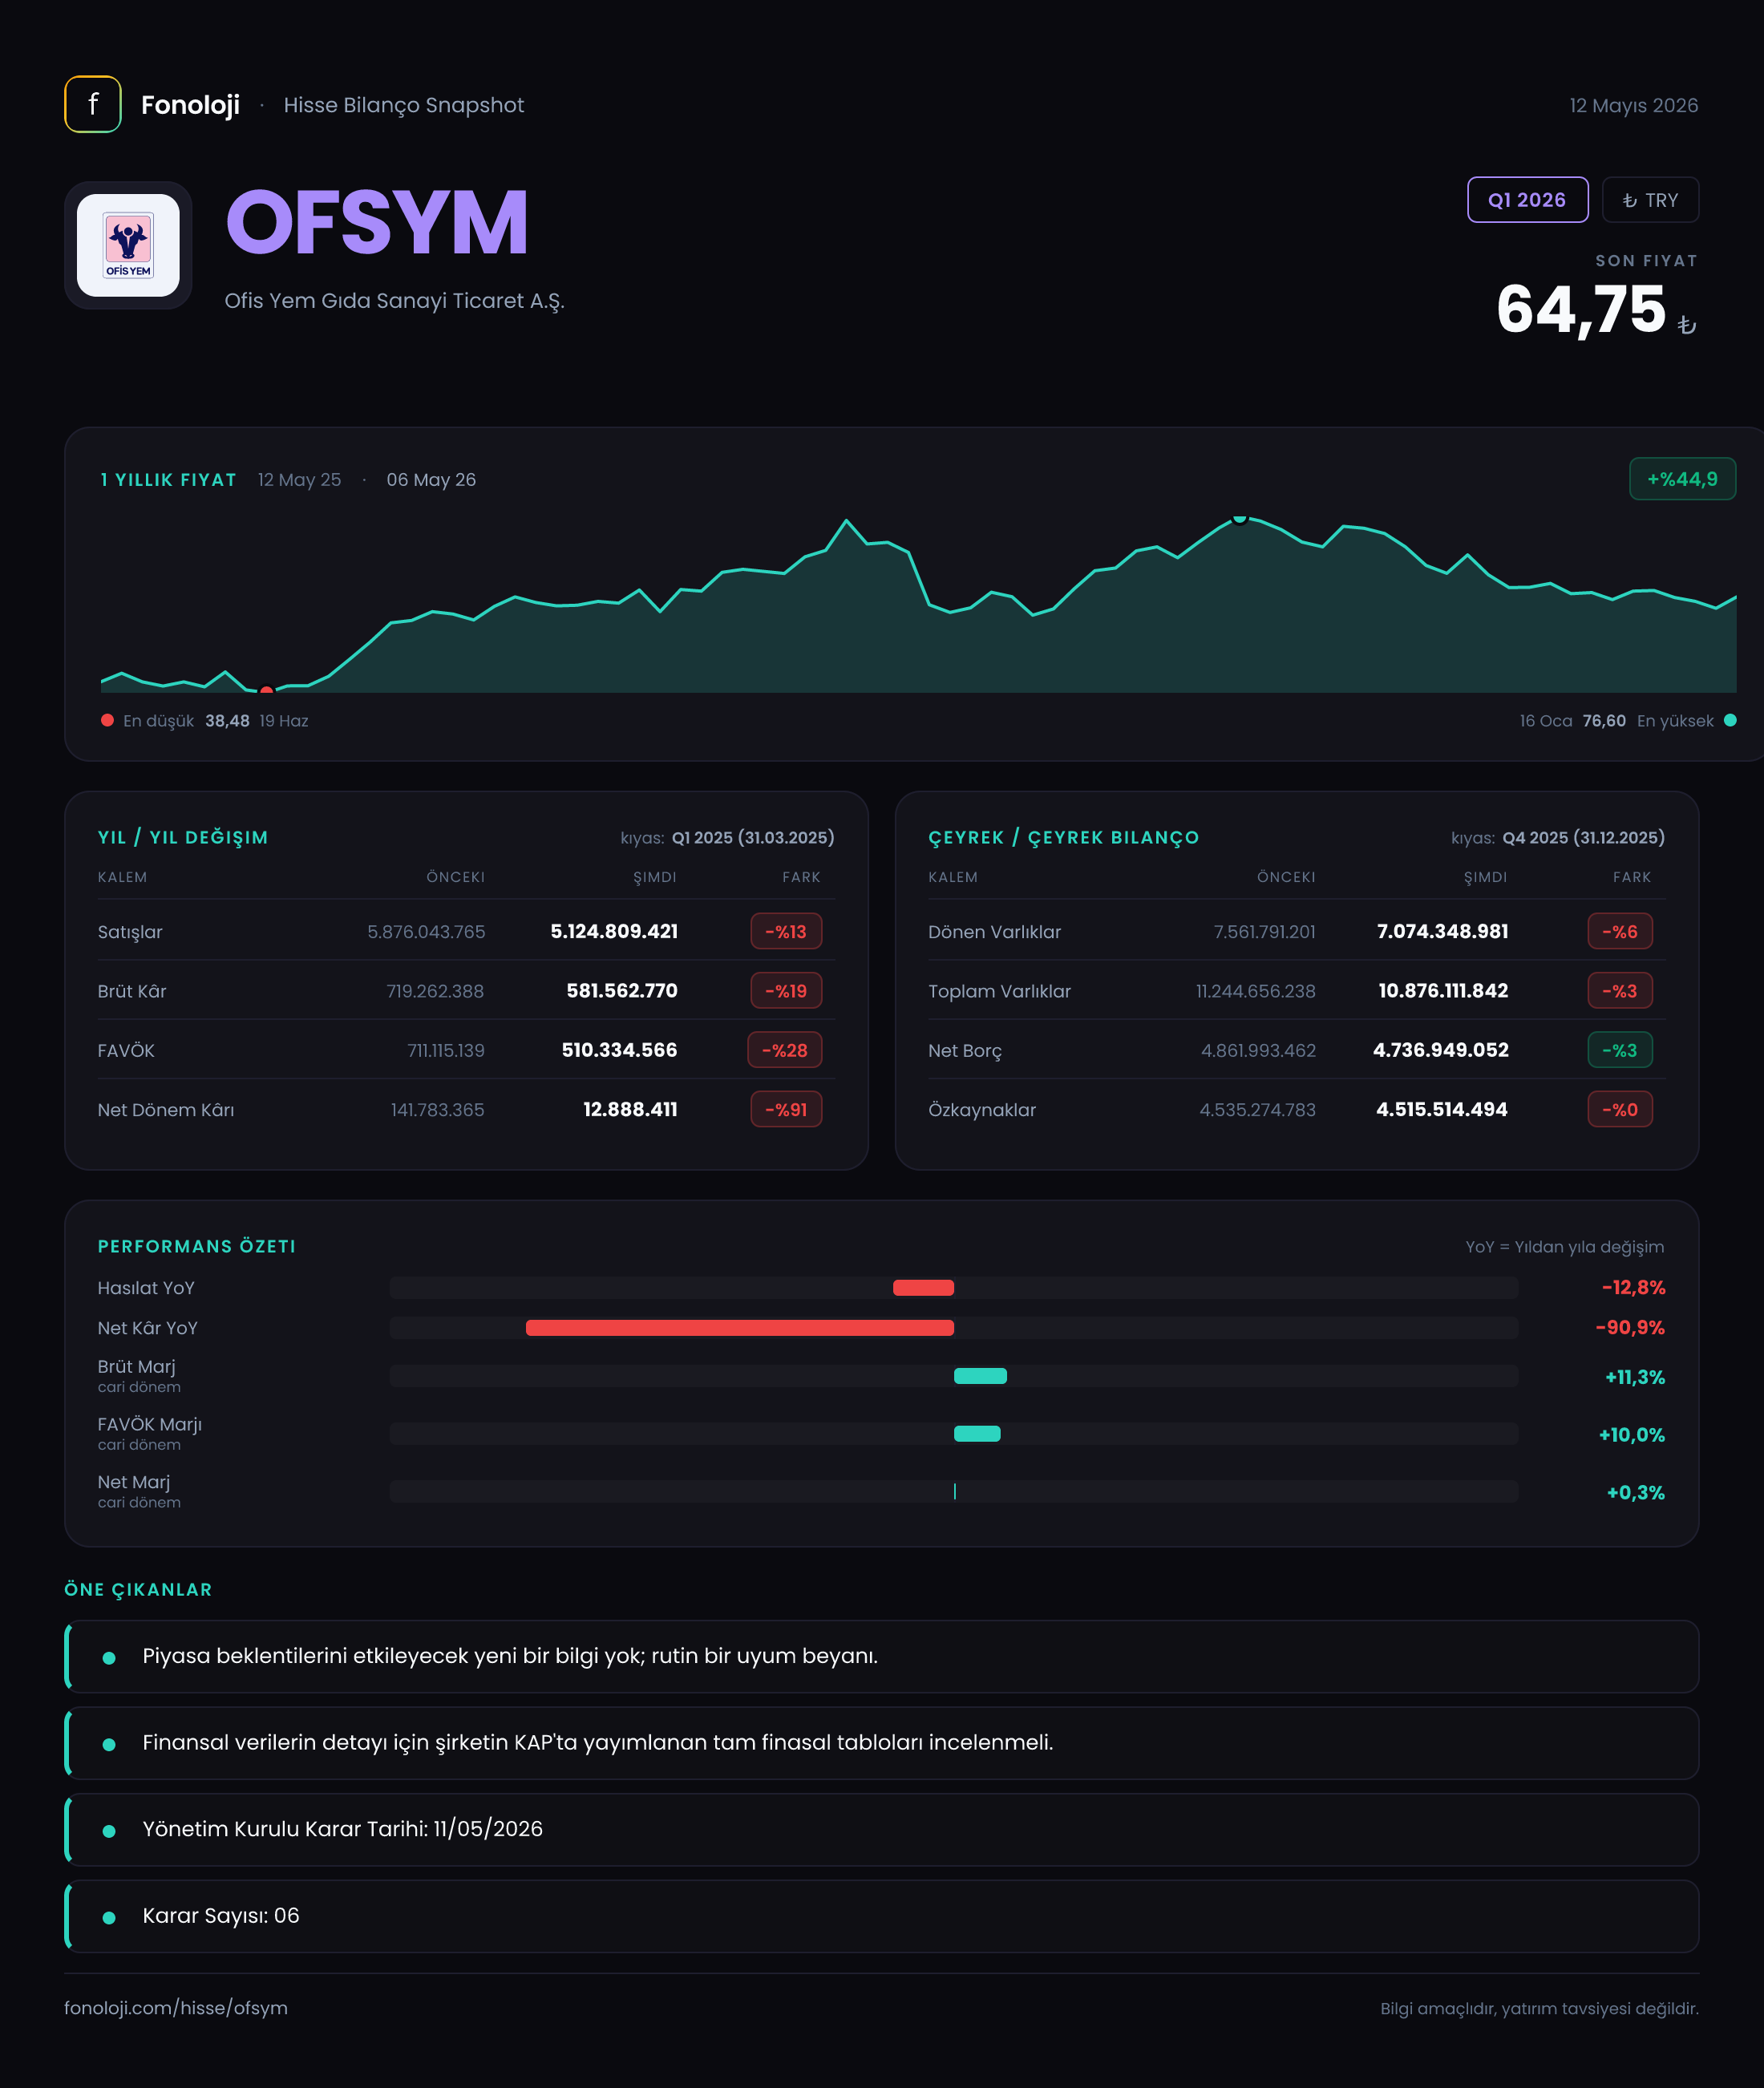
Task: Click the -12,8% Hasılat YoY value
Action: pos(1633,1288)
